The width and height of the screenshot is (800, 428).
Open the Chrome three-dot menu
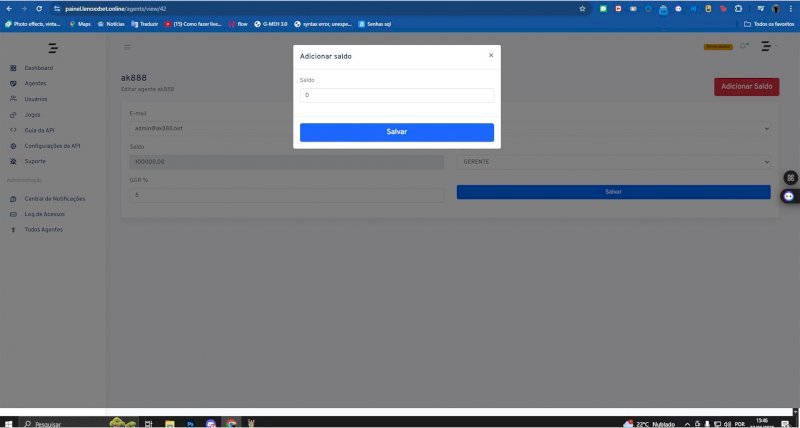(x=790, y=9)
